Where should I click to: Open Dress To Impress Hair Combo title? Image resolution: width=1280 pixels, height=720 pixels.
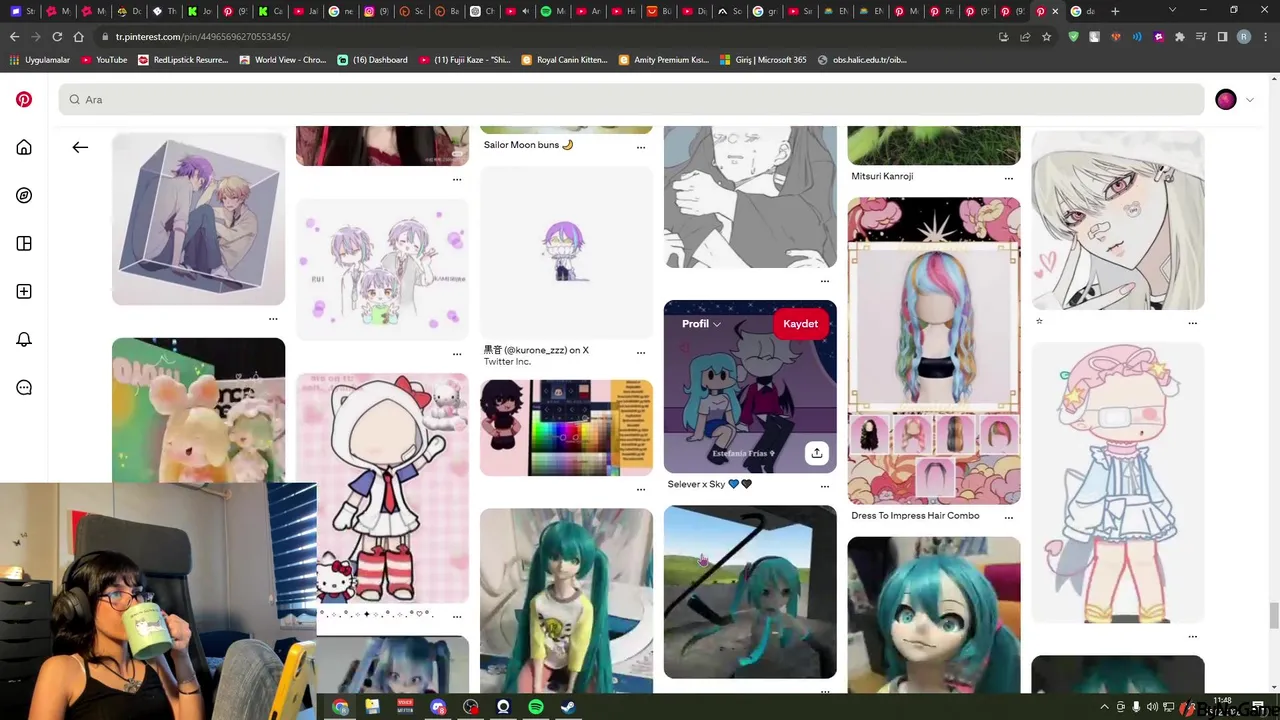tap(915, 516)
